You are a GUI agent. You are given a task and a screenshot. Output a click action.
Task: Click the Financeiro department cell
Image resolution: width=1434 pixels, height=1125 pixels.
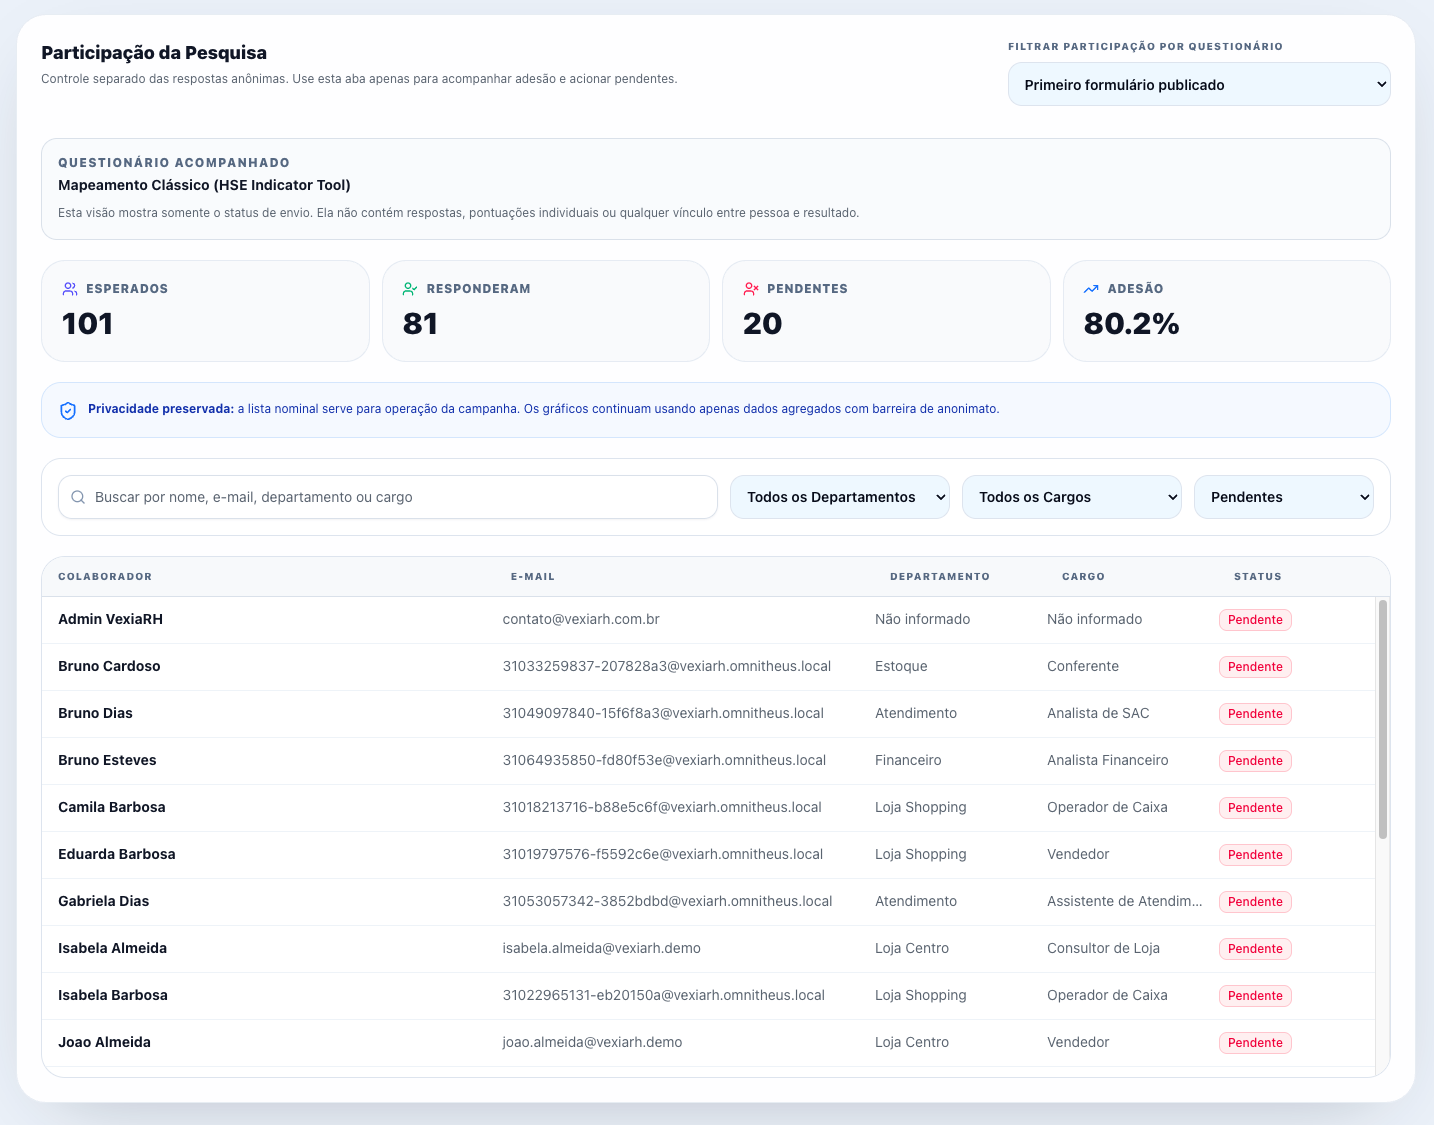(908, 760)
